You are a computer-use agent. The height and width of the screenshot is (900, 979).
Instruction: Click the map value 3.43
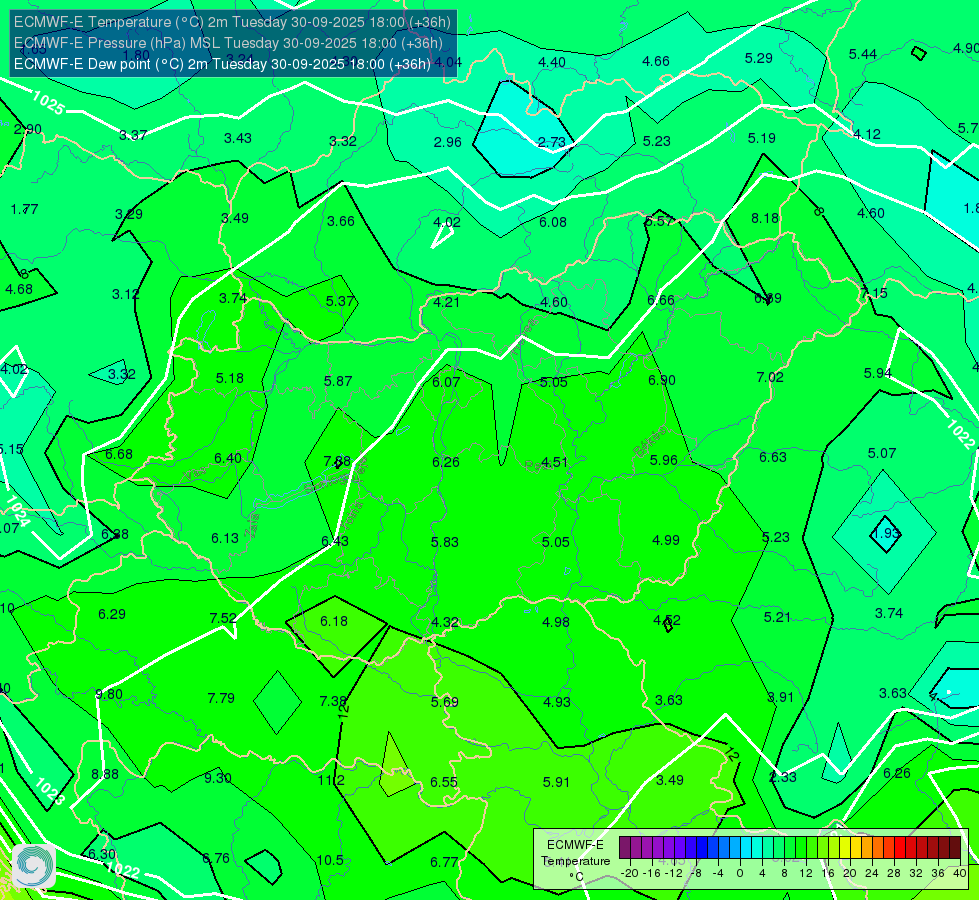click(x=238, y=138)
